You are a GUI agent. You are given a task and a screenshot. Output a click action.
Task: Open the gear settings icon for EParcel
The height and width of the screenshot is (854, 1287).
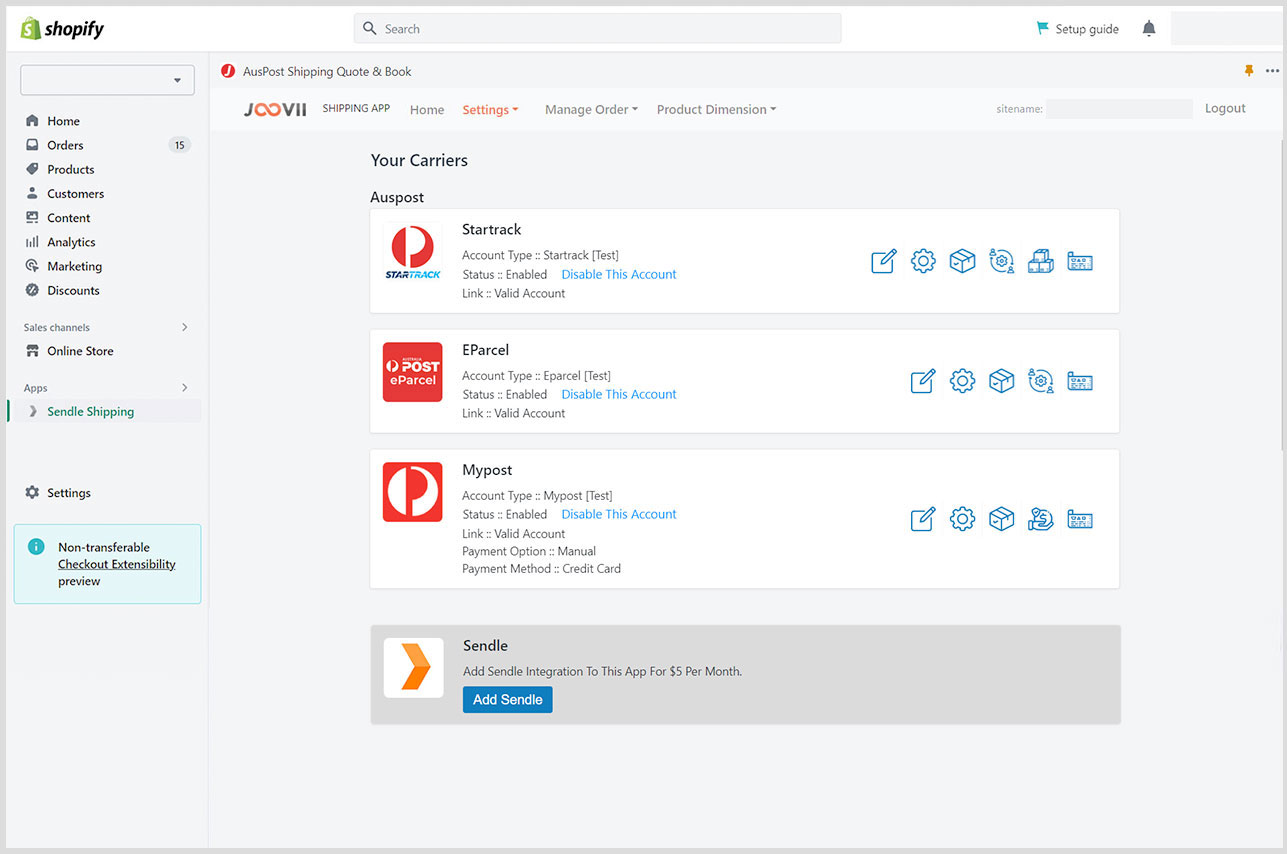tap(962, 381)
